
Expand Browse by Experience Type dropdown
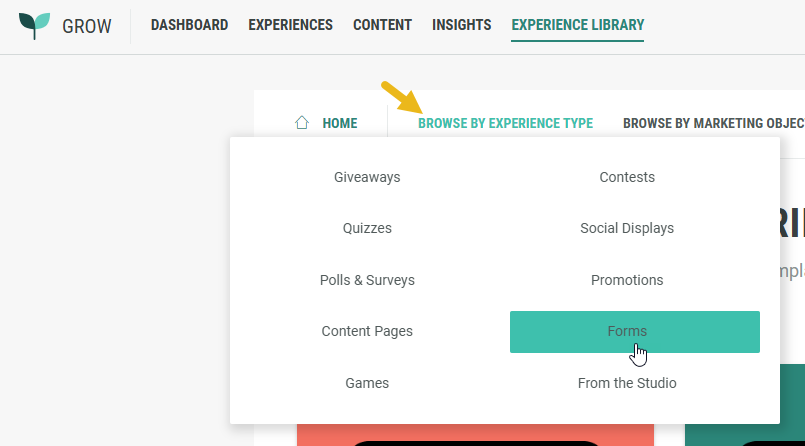[505, 123]
